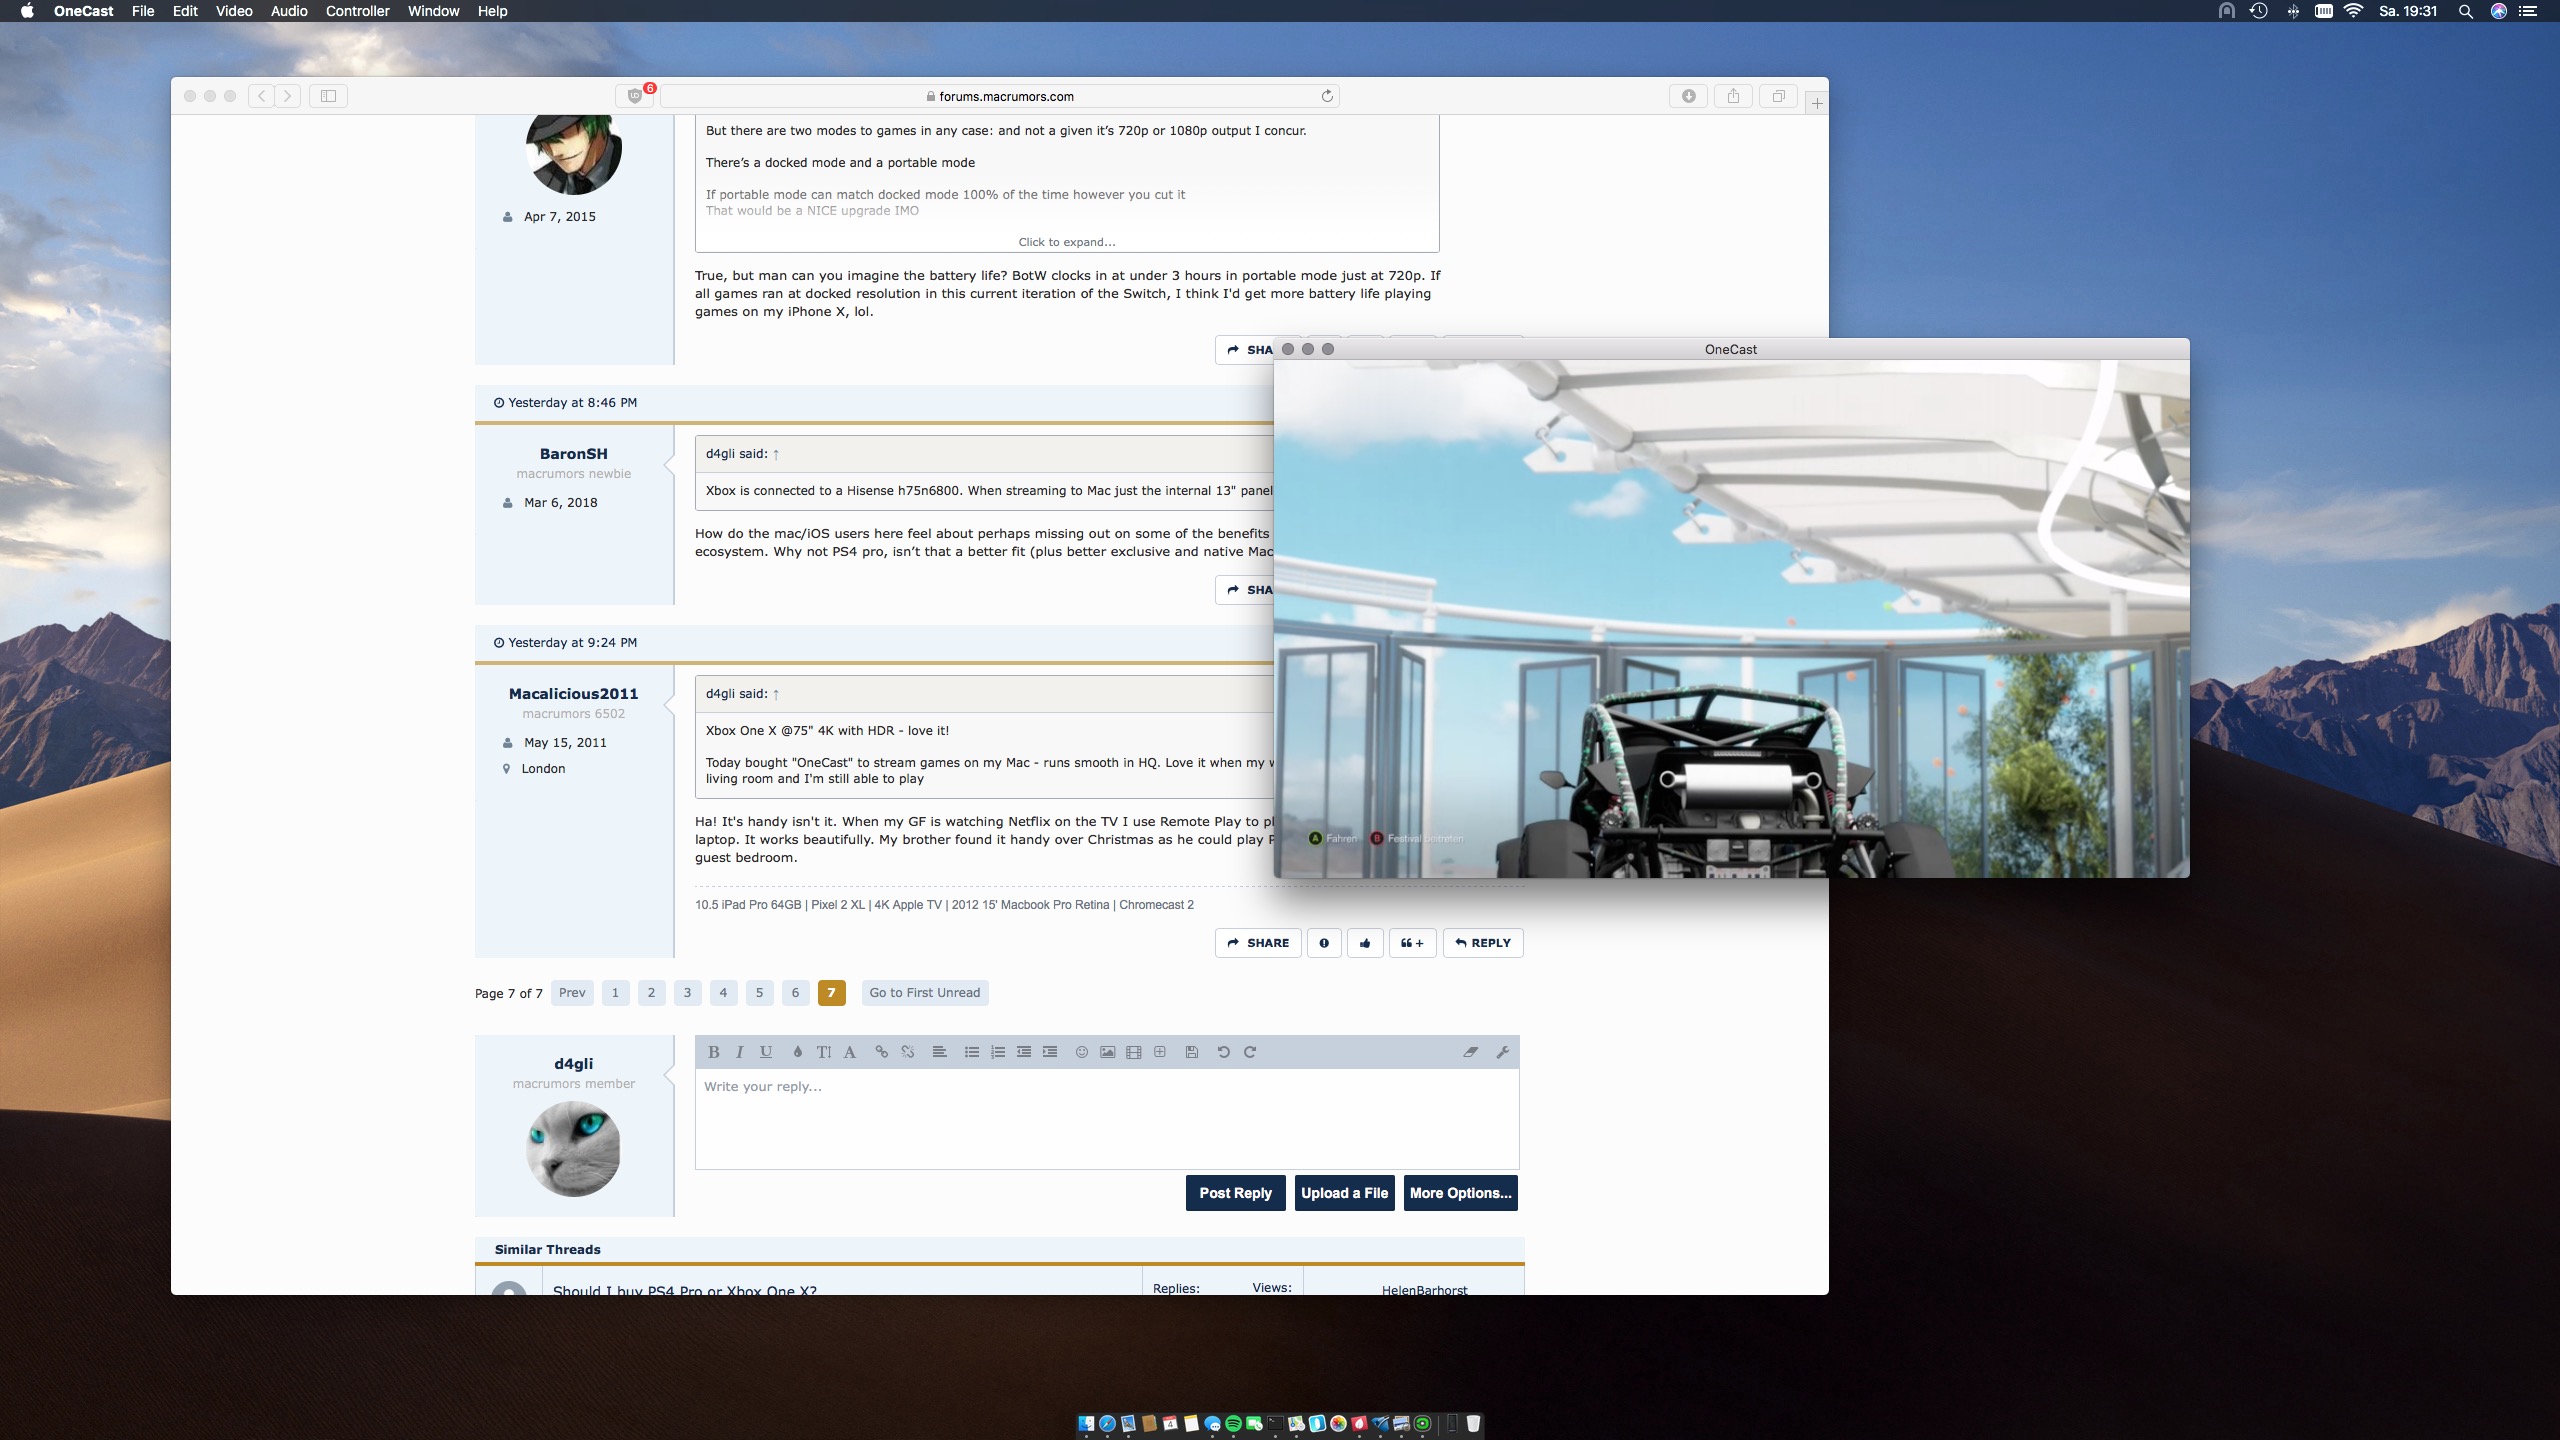This screenshot has height=1440, width=2560.
Task: Reply to Macalicious2011's post
Action: click(x=1483, y=943)
